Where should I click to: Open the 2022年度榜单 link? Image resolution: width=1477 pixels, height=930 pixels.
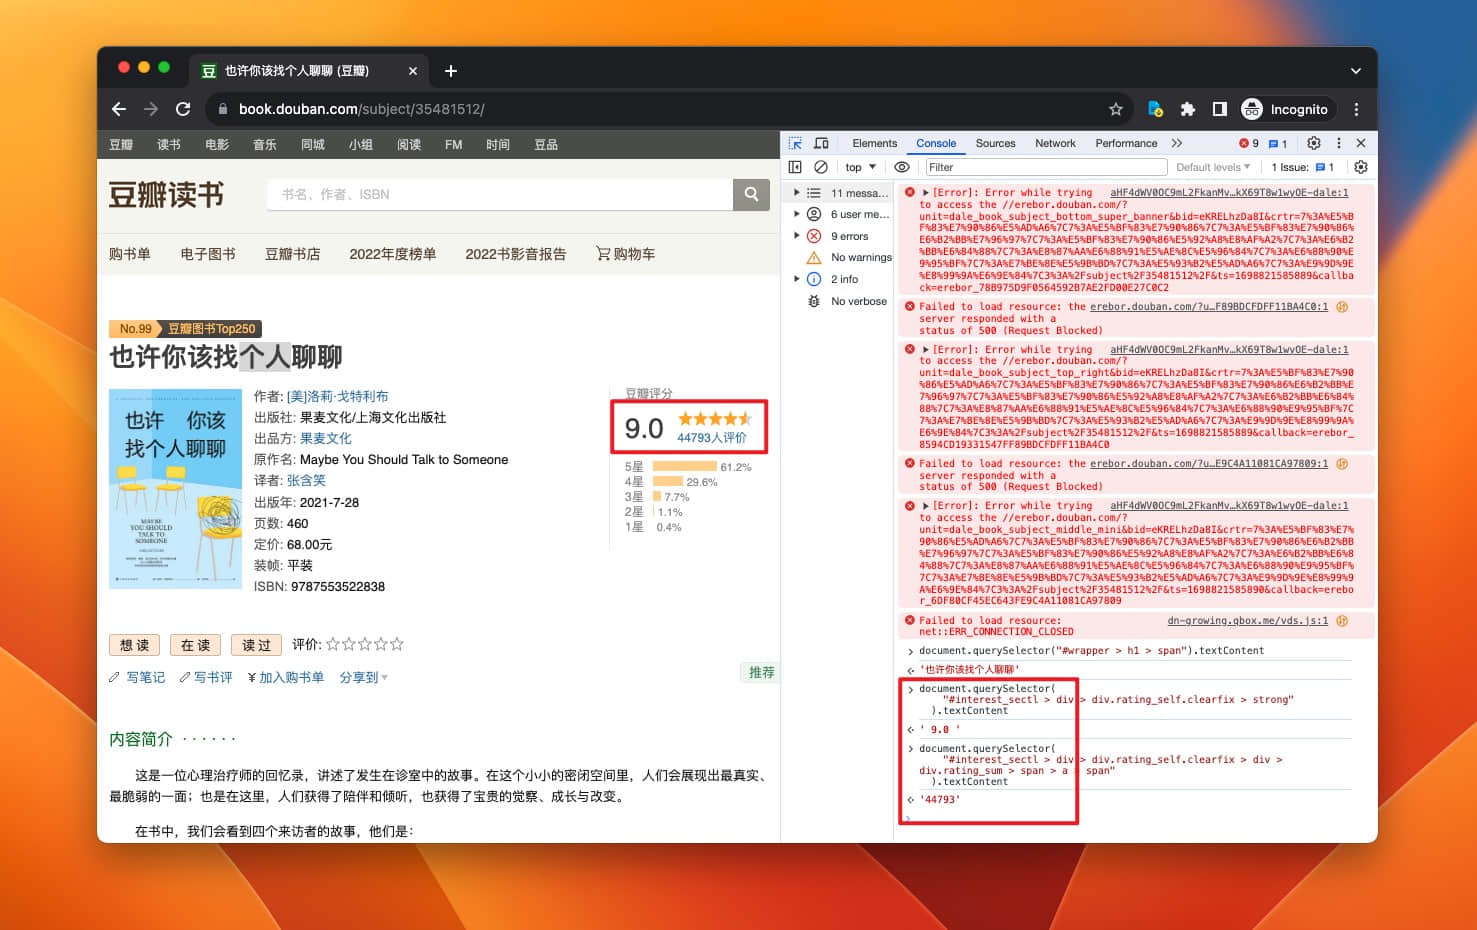coord(393,254)
